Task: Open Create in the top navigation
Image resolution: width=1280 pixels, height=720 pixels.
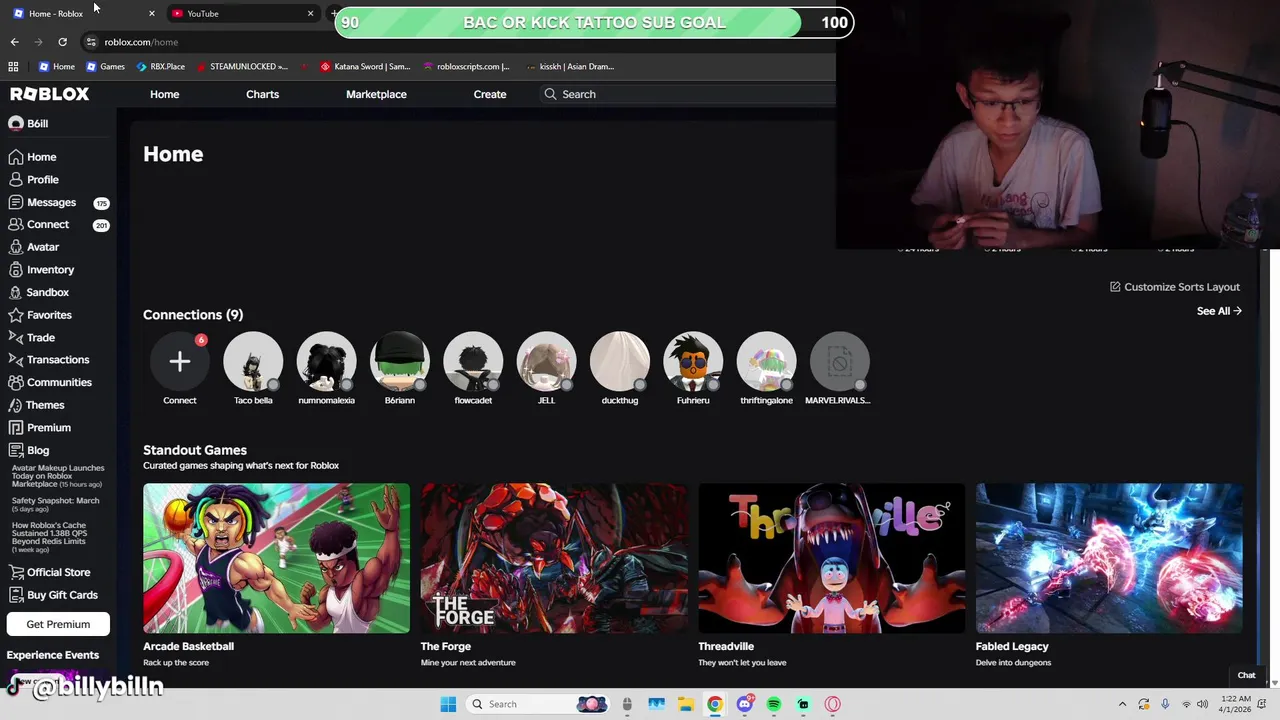Action: (x=490, y=94)
